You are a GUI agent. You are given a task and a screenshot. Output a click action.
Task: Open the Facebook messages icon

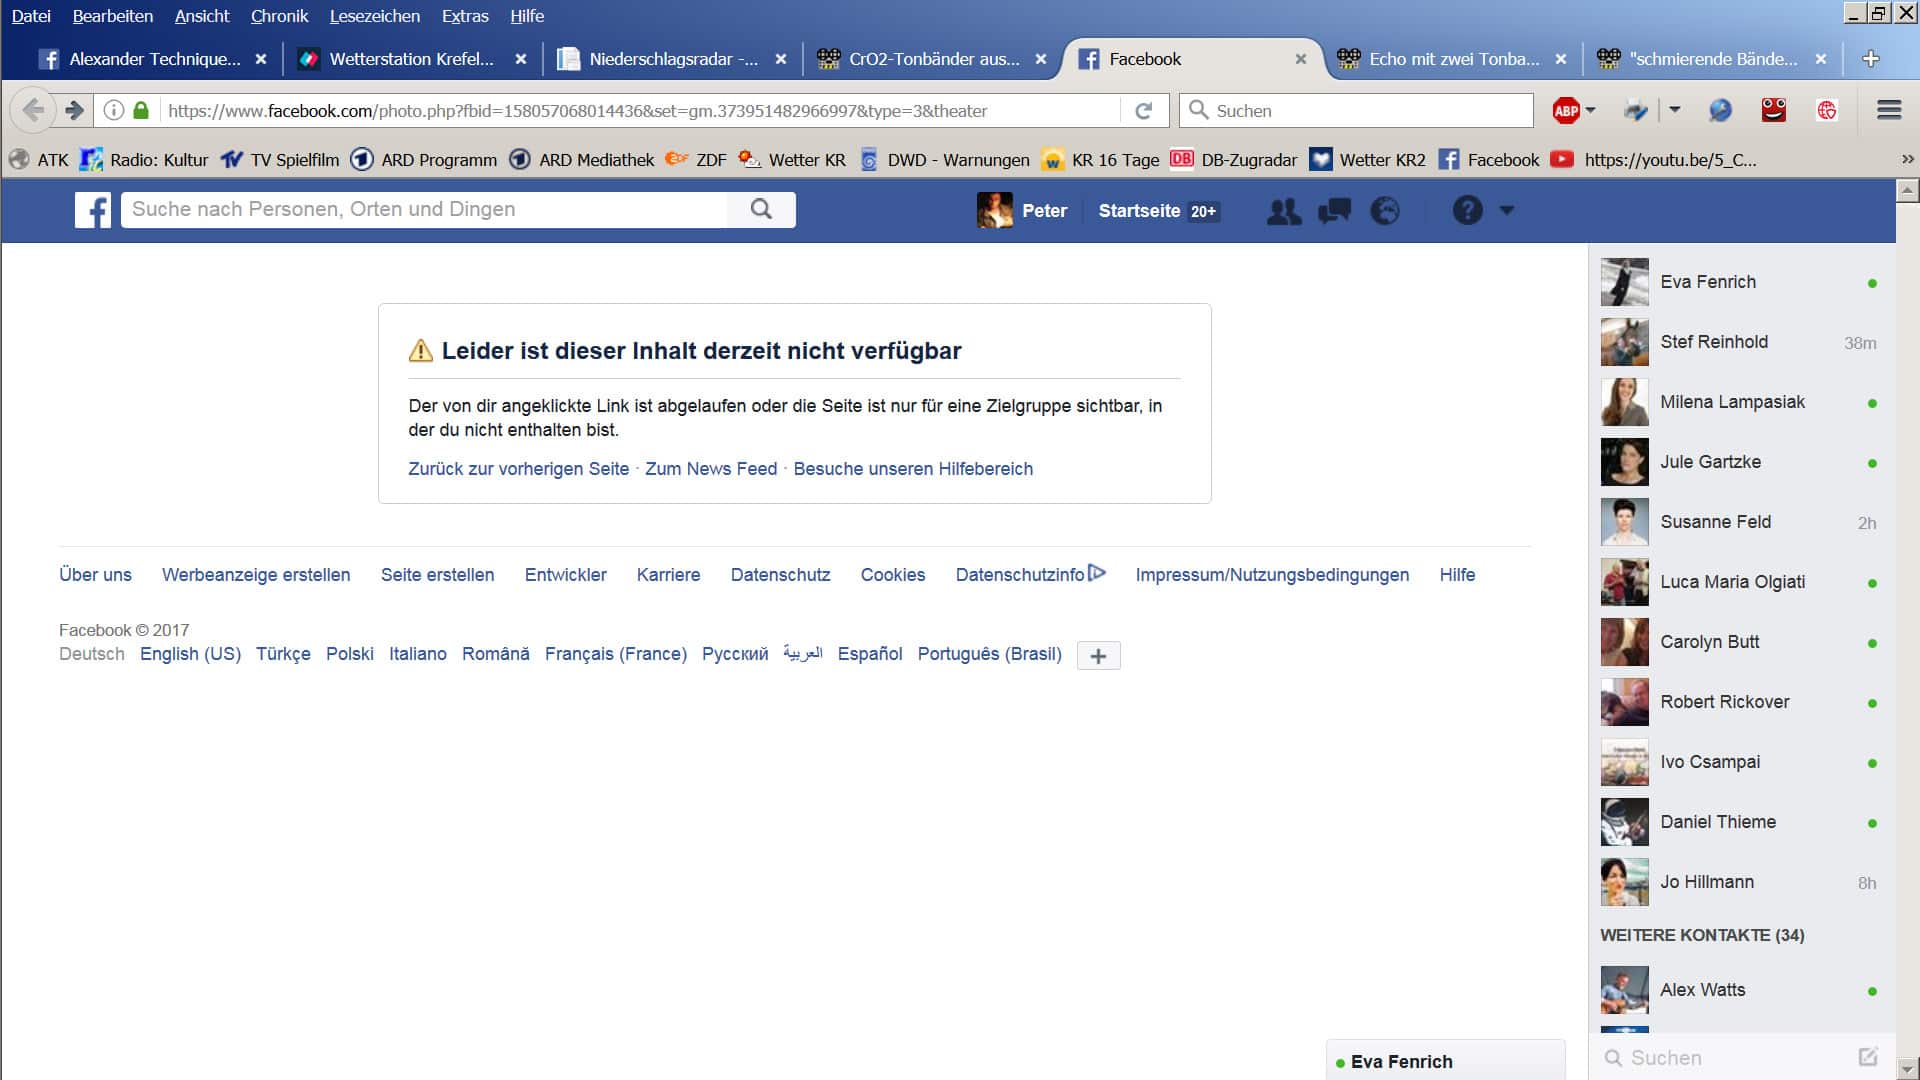click(1334, 211)
